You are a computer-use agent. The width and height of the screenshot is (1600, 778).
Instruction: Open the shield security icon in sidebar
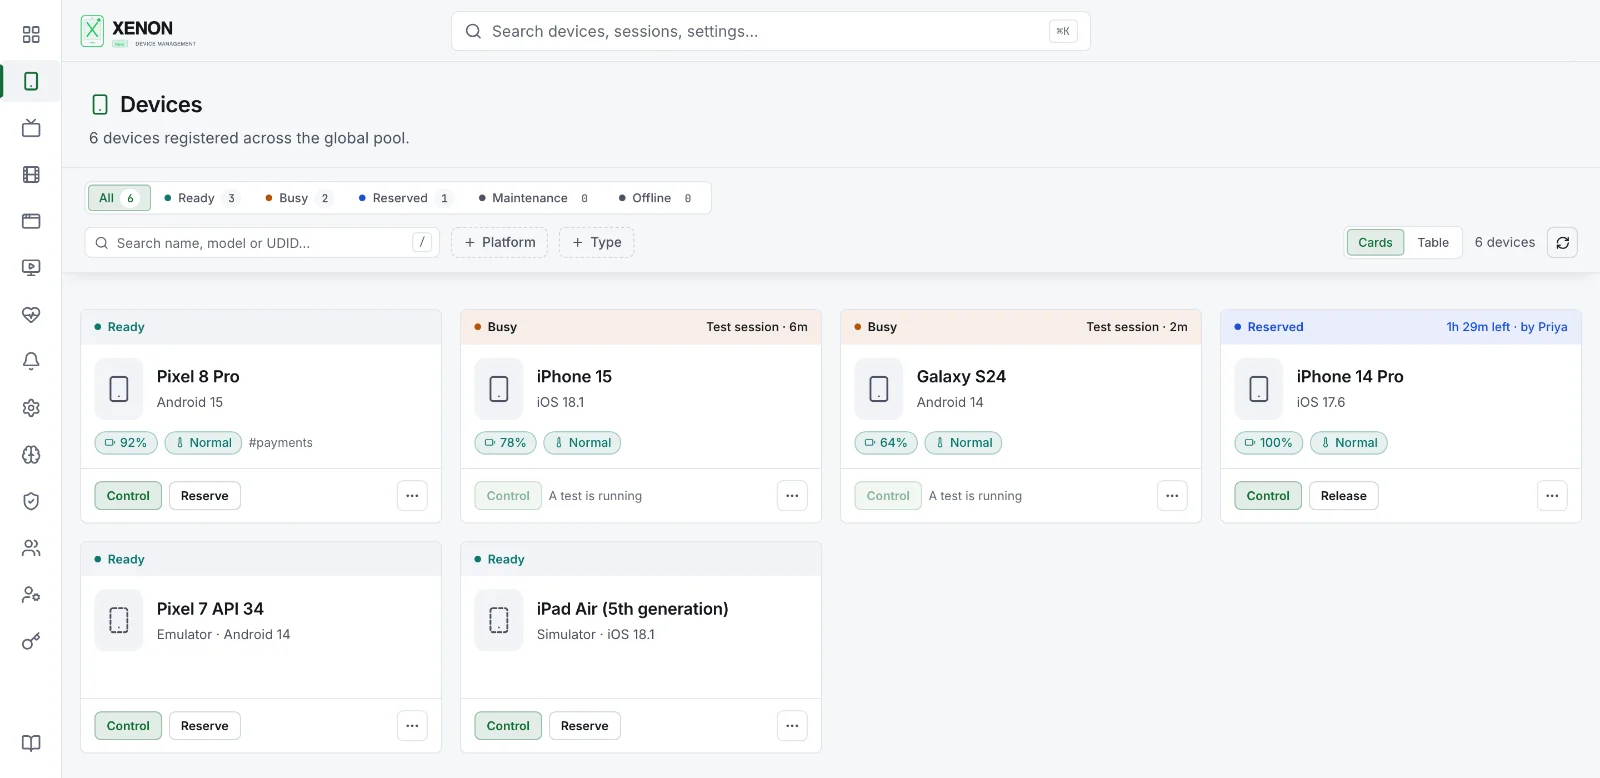[31, 501]
